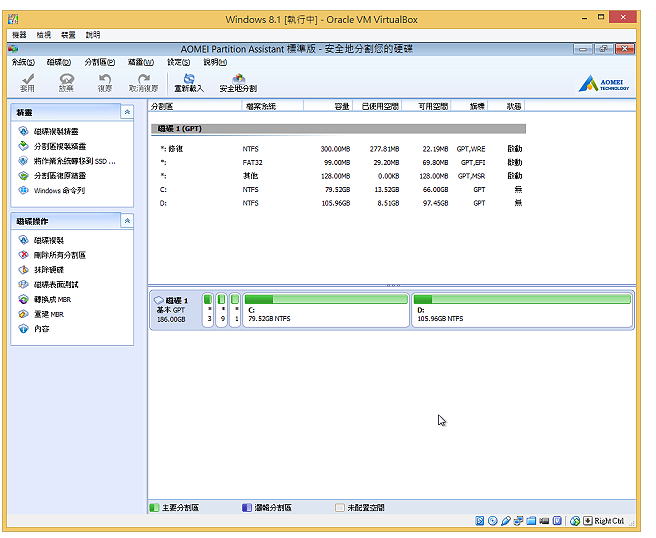Choose delete all partitions (刪除所有分割區)
Viewport: 656px width, 538px height.
point(59,255)
